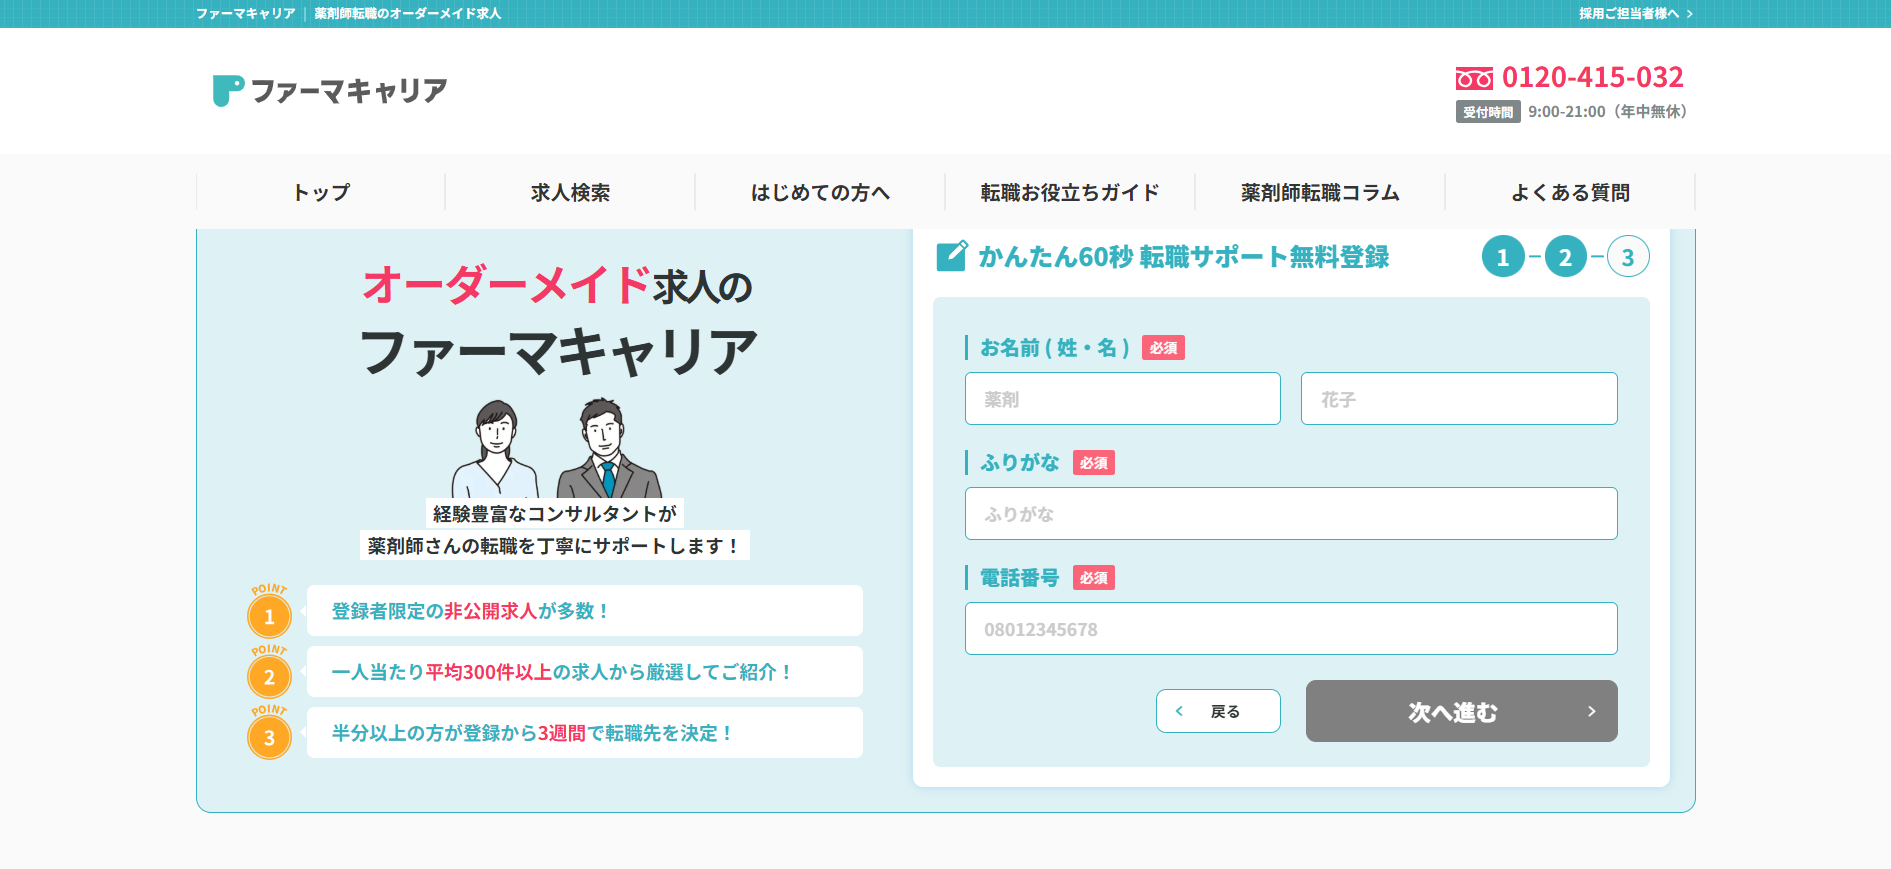Click かんたん60秒 転職サポート無料登録 heading
Image resolution: width=1891 pixels, height=869 pixels.
click(x=1183, y=257)
